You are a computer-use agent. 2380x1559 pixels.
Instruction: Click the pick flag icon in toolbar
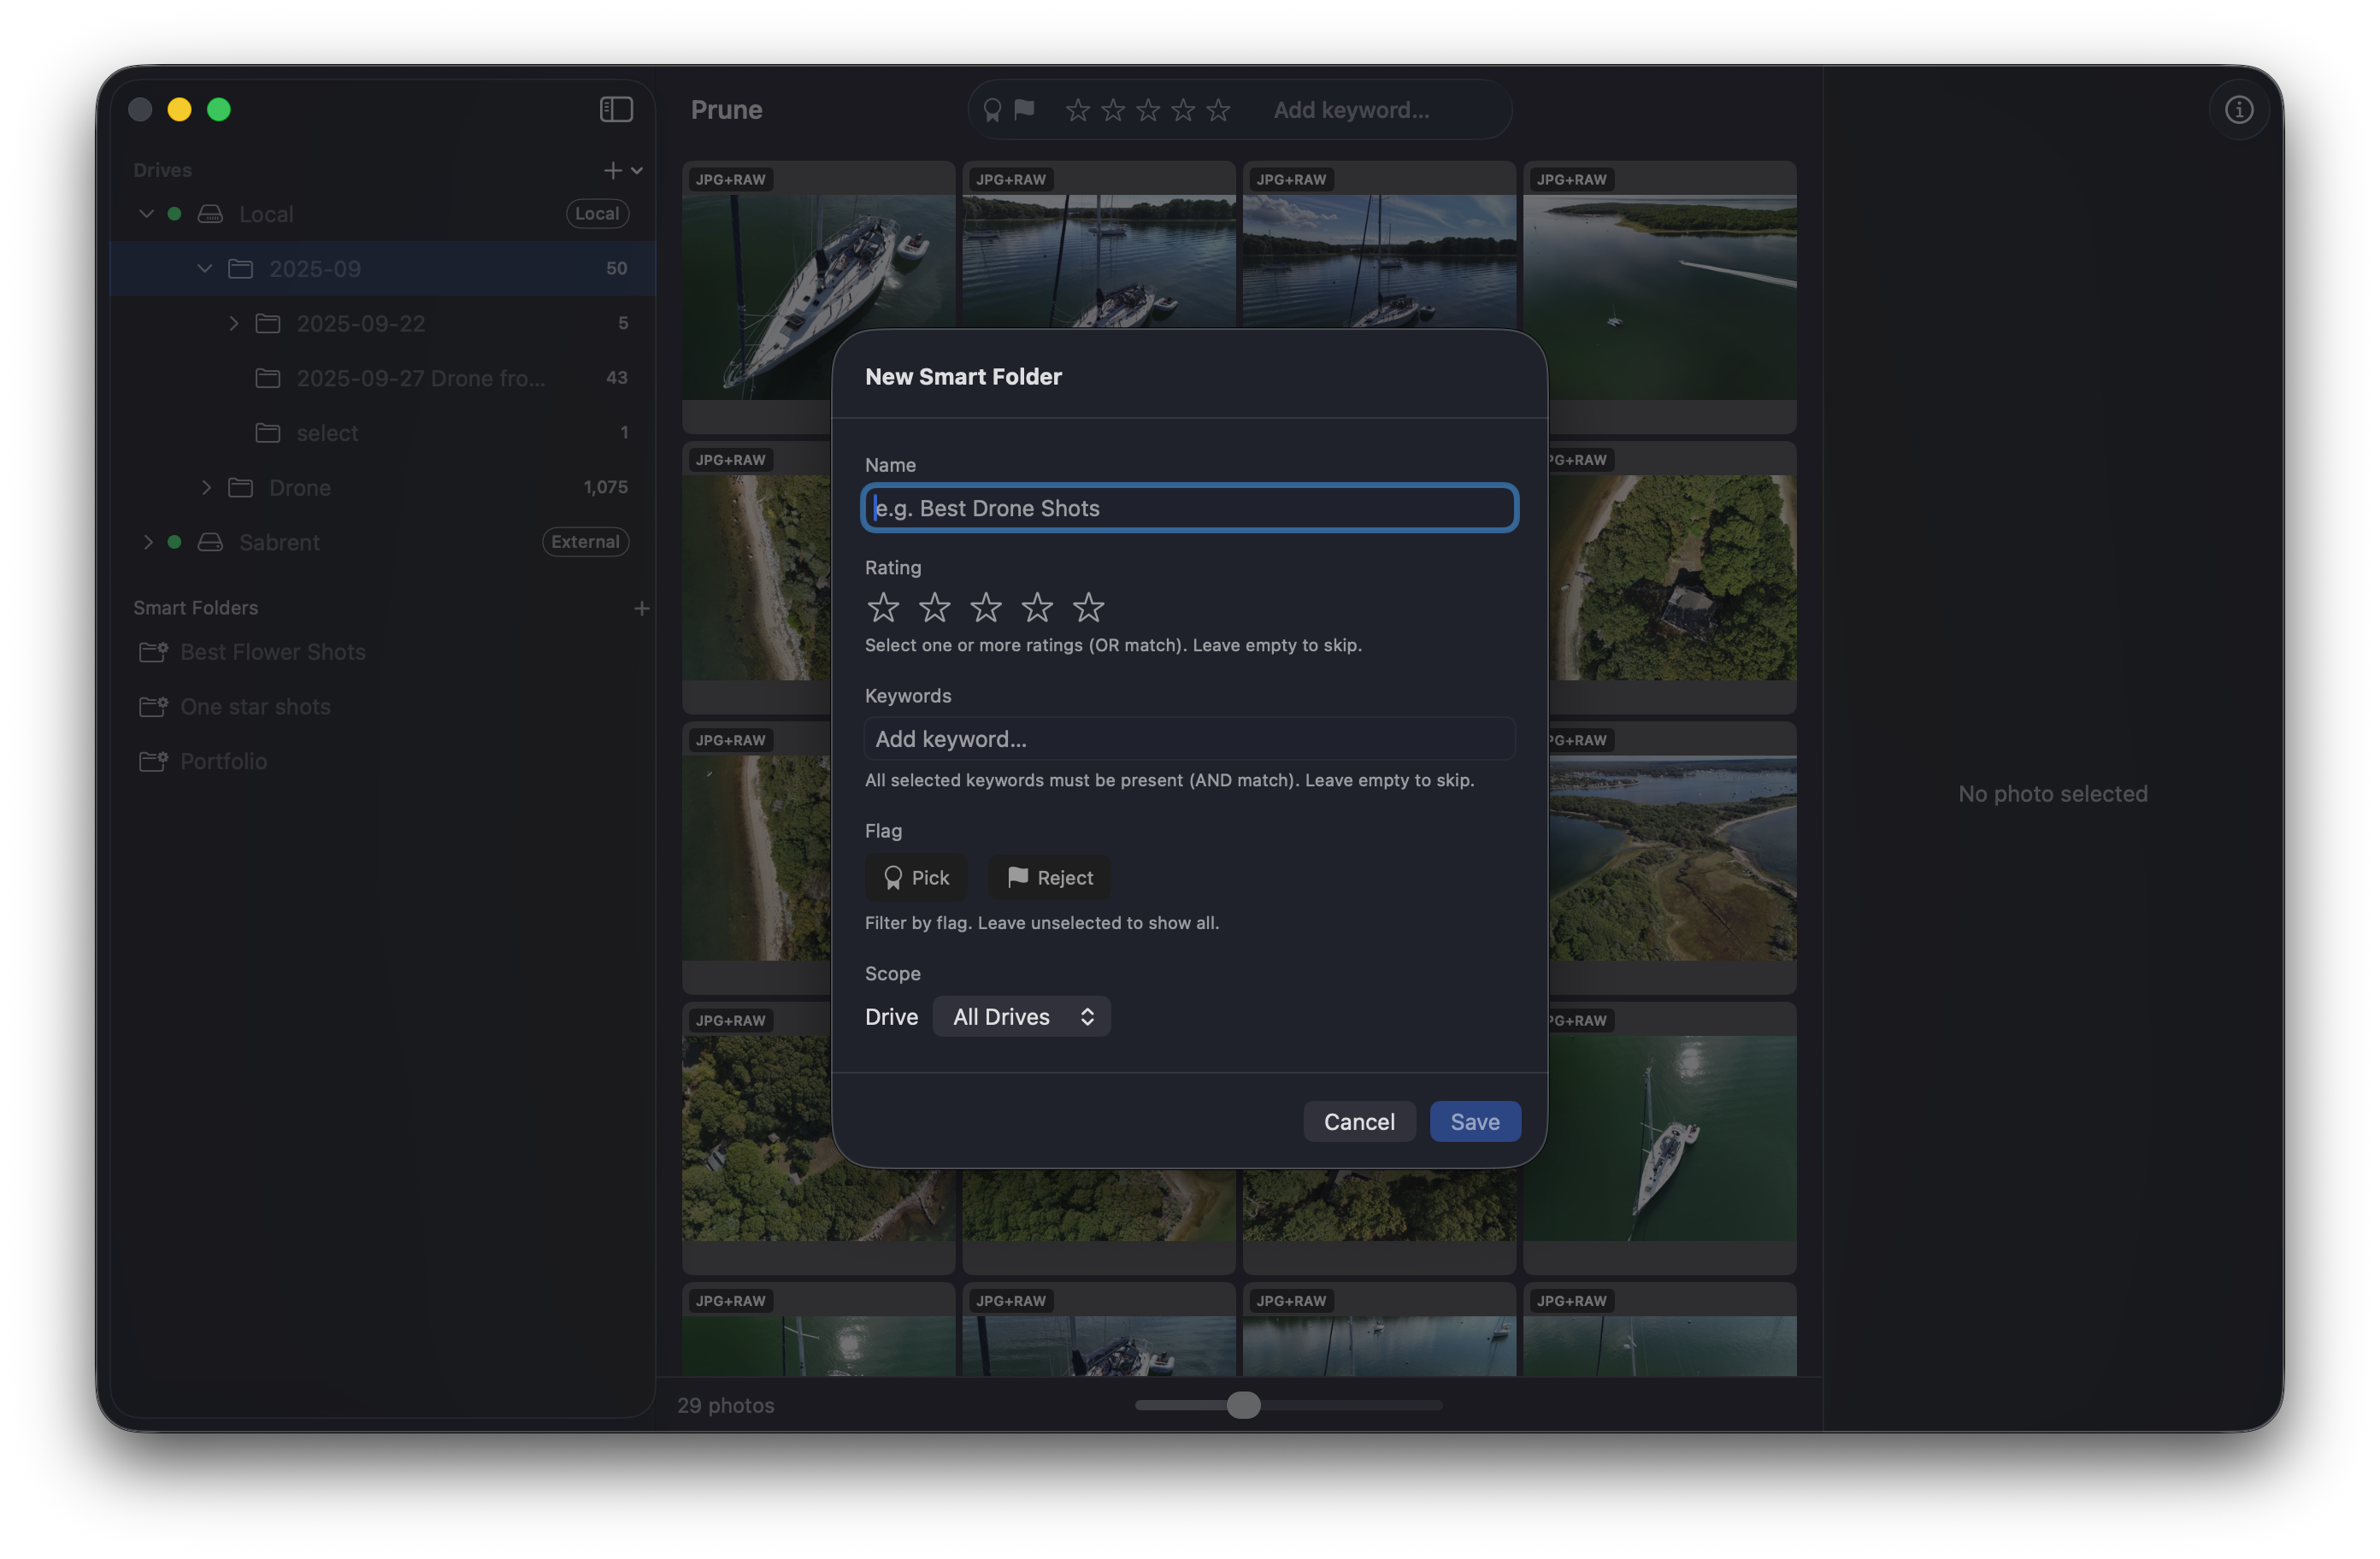tap(992, 110)
